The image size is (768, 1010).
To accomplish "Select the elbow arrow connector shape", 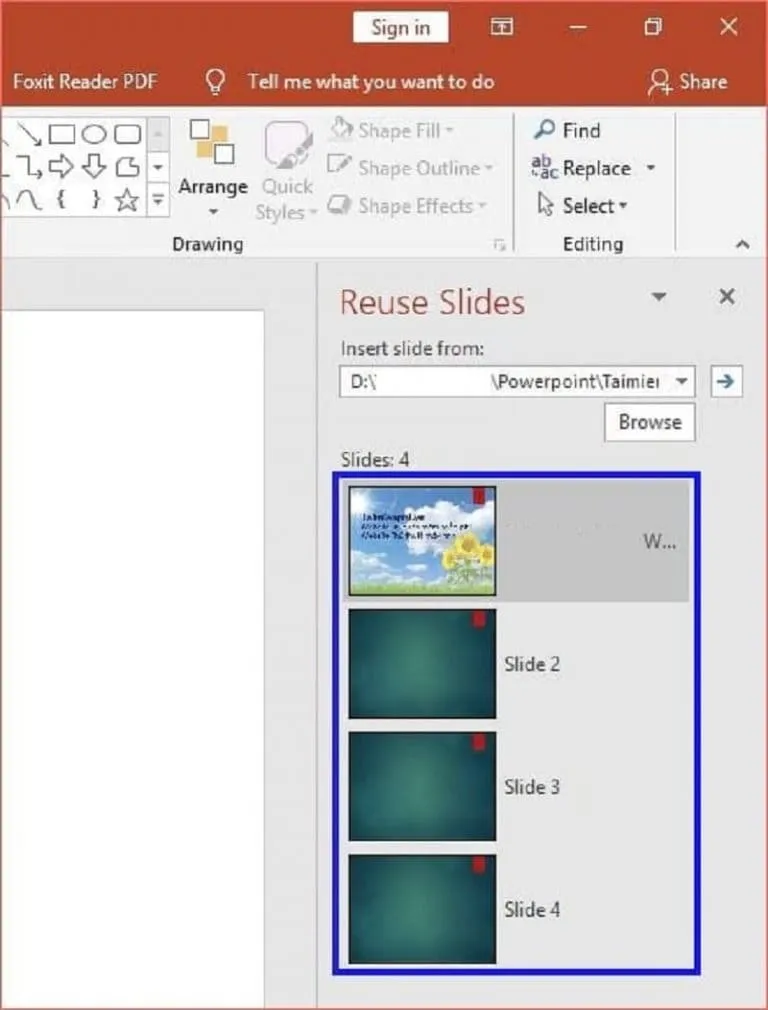I will (x=30, y=167).
